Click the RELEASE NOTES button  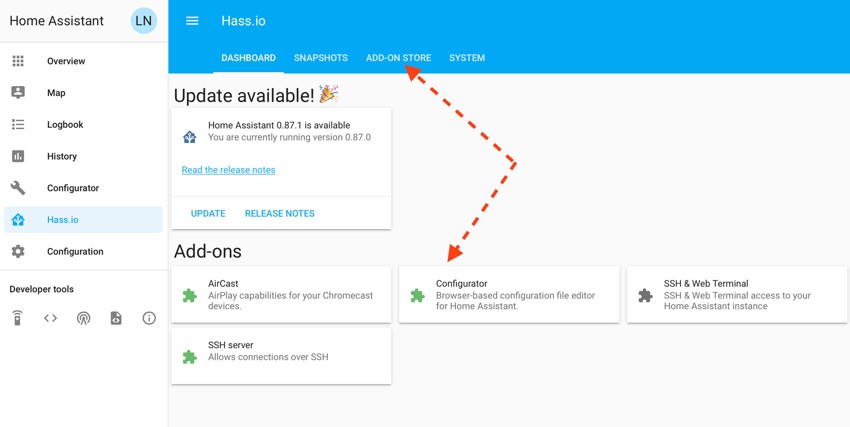(280, 214)
